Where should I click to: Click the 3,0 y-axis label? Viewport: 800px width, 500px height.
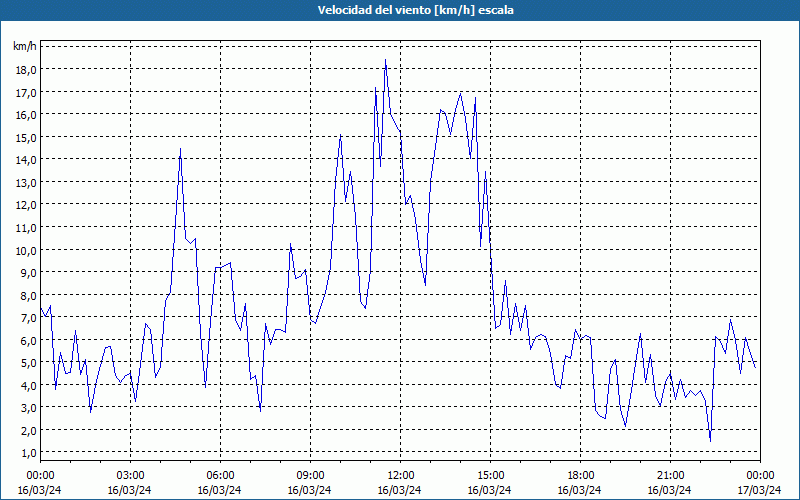click(28, 408)
